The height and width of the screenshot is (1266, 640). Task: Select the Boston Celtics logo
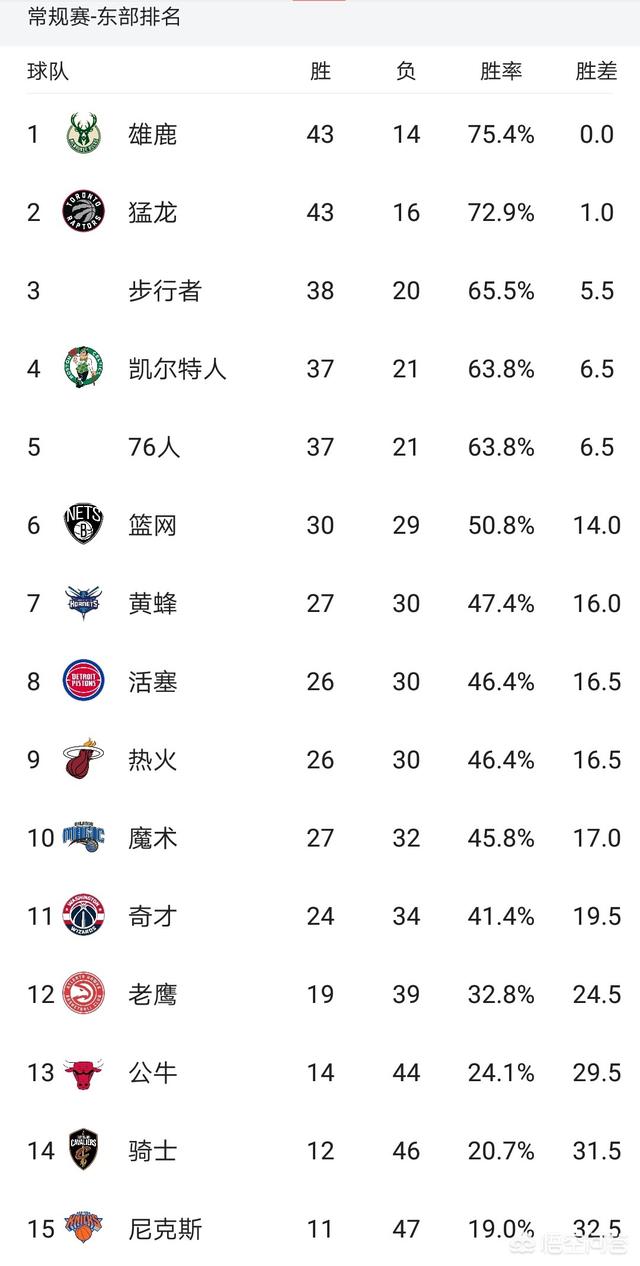pos(84,369)
